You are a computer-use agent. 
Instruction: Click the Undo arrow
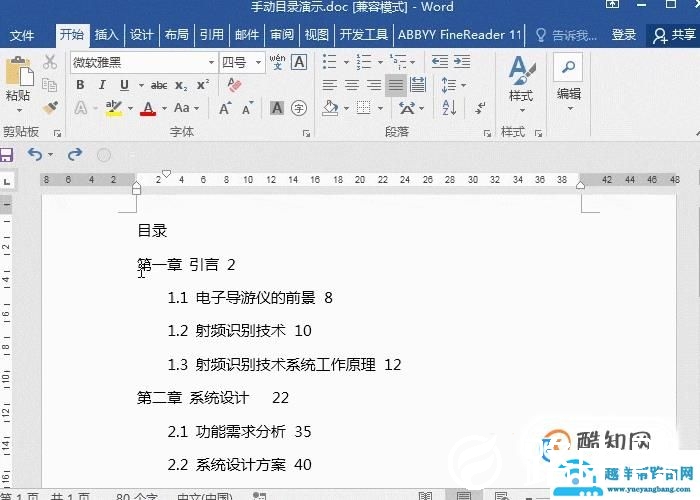pos(35,154)
